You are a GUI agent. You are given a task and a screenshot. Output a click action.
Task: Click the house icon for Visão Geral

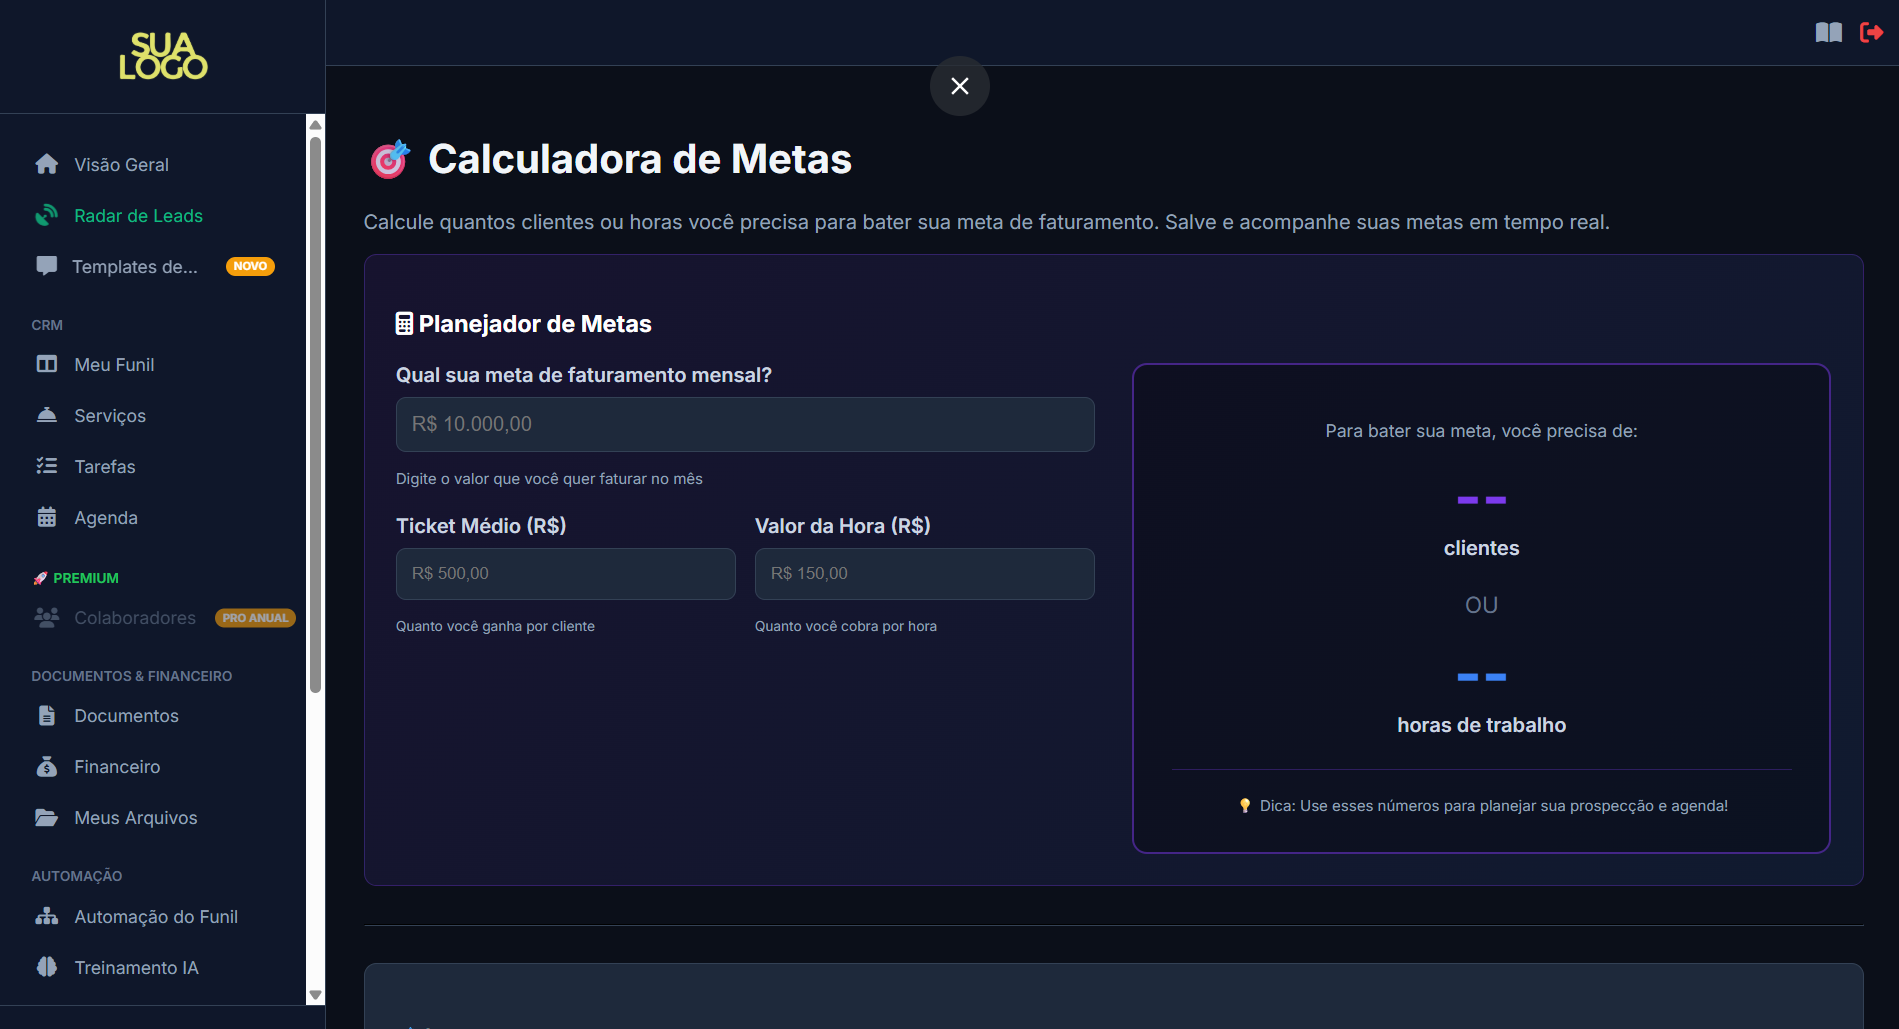pyautogui.click(x=46, y=164)
